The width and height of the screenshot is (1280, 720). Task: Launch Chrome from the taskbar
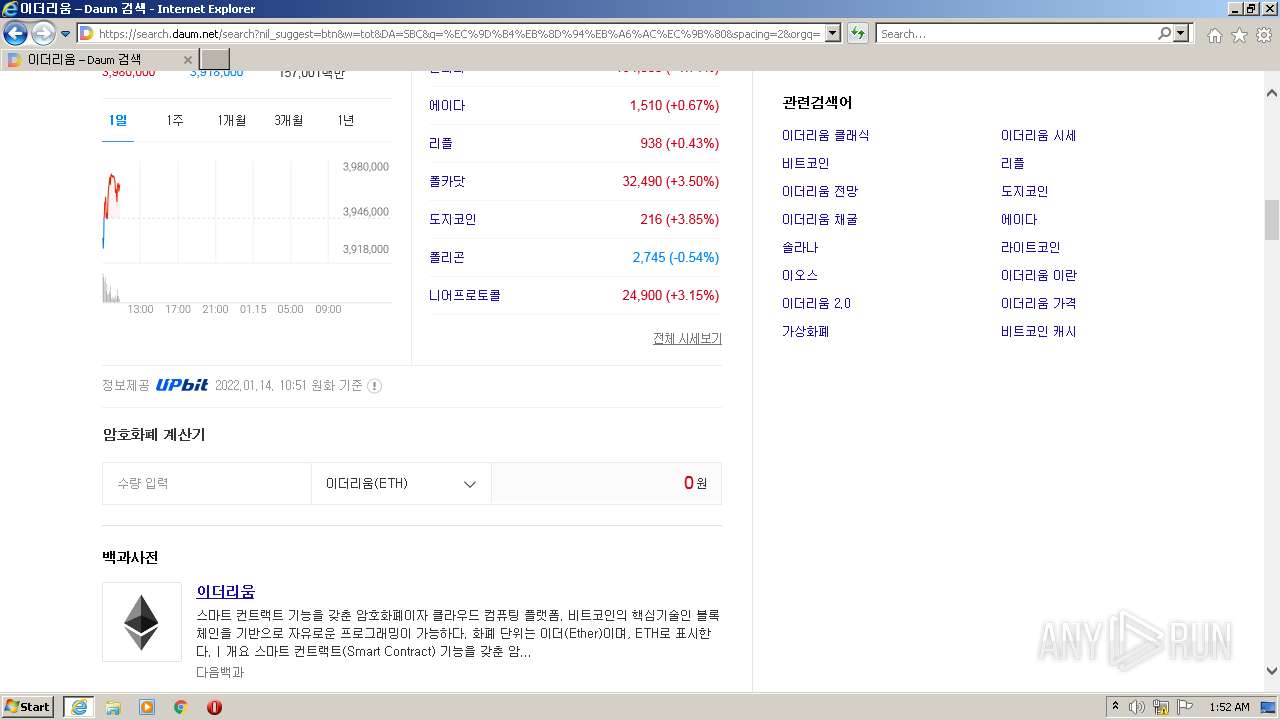point(181,707)
